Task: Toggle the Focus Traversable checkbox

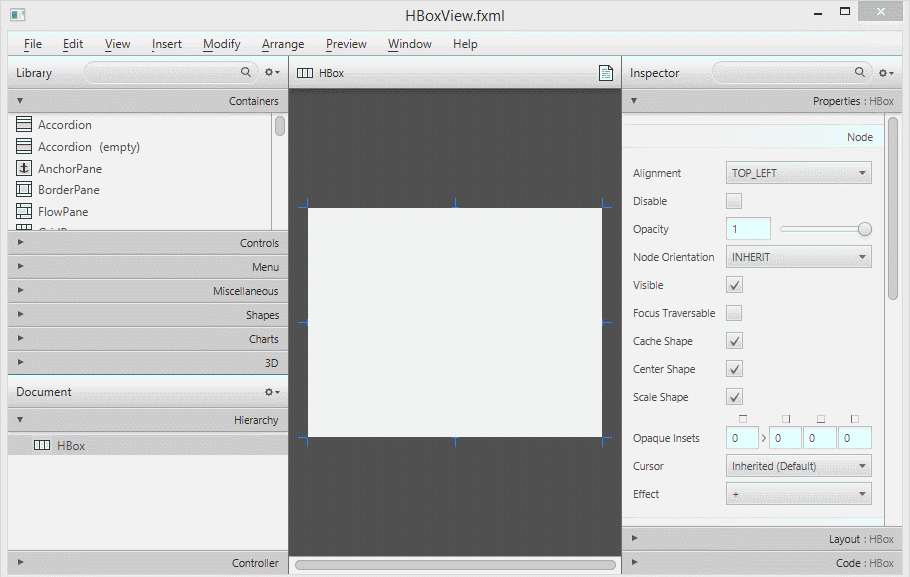Action: 734,313
